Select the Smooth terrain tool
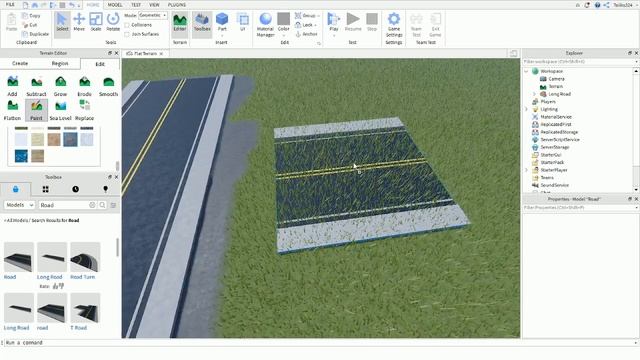The image size is (640, 360). [108, 86]
